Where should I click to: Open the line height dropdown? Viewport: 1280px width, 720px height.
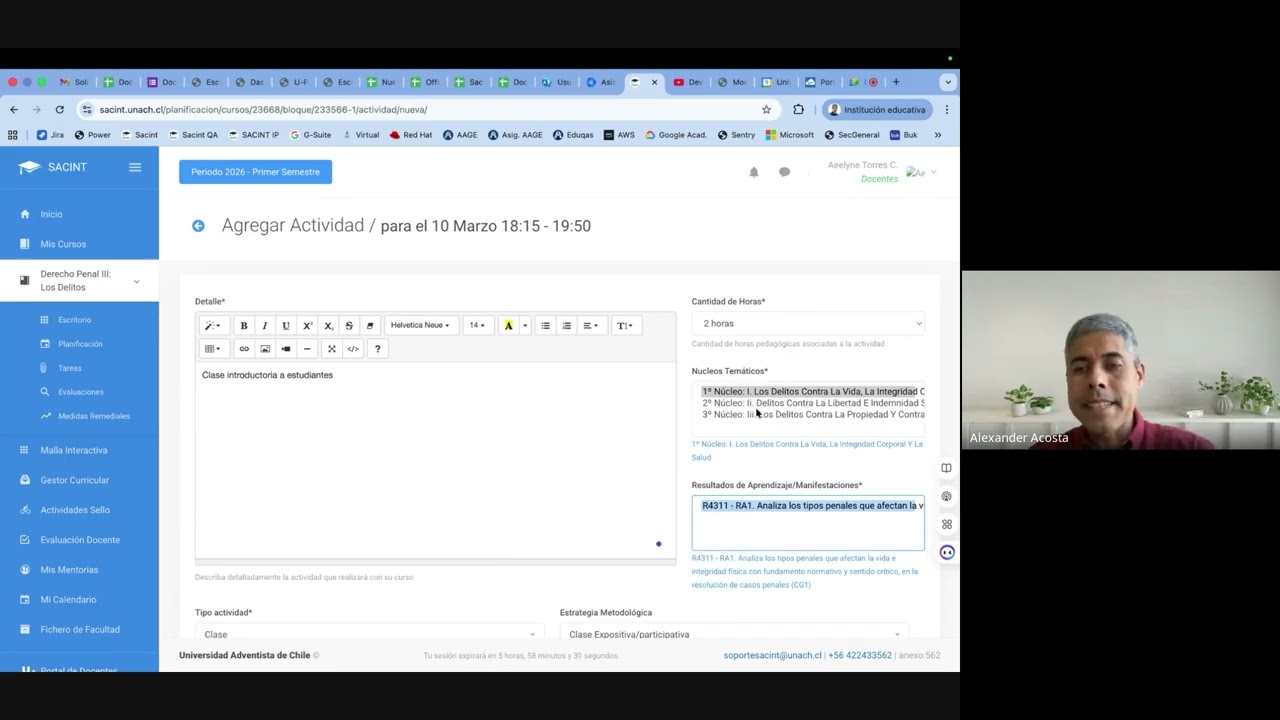(624, 325)
